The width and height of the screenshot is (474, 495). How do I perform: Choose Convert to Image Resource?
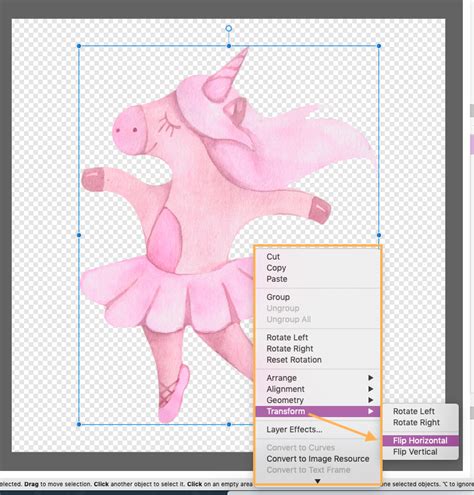click(x=318, y=459)
